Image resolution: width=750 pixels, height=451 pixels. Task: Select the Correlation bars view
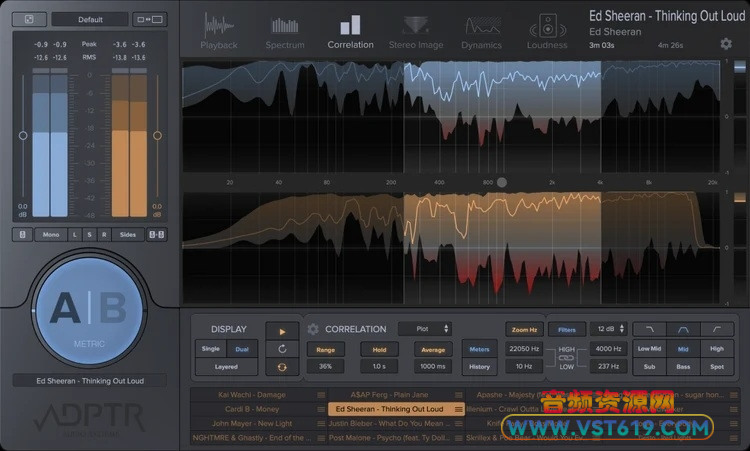tap(350, 32)
